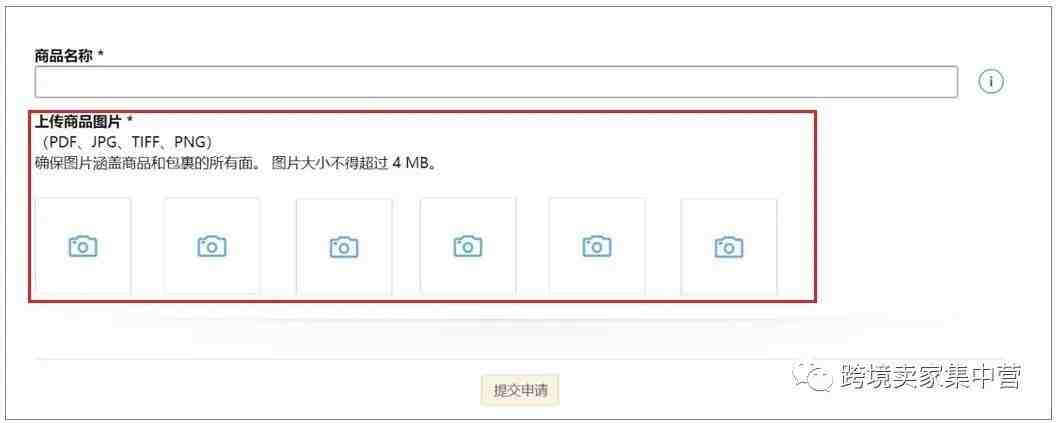Click the sixth camera upload icon
The height and width of the screenshot is (423, 1056).
[x=729, y=247]
